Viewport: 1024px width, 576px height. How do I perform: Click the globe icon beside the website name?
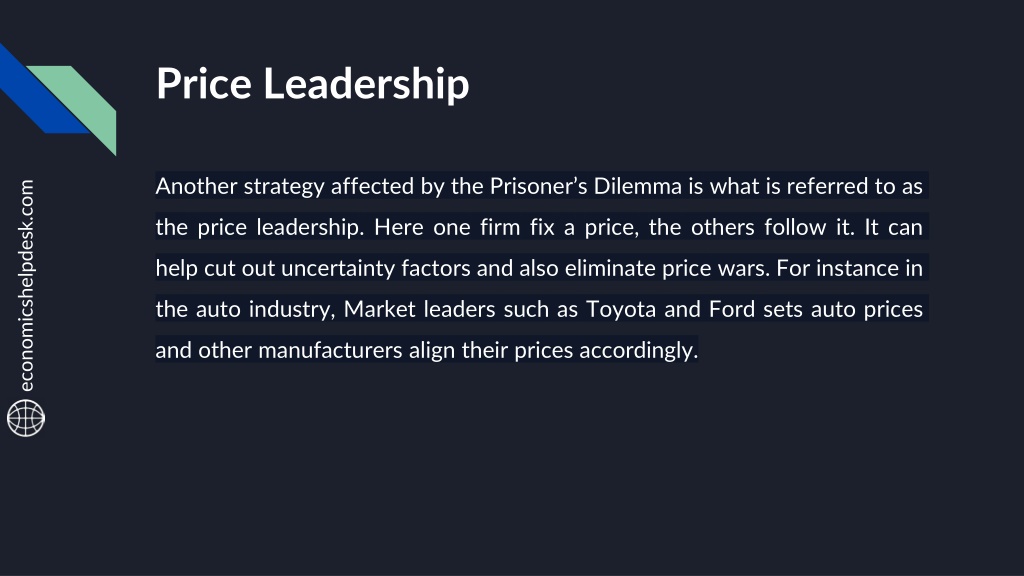pyautogui.click(x=26, y=418)
